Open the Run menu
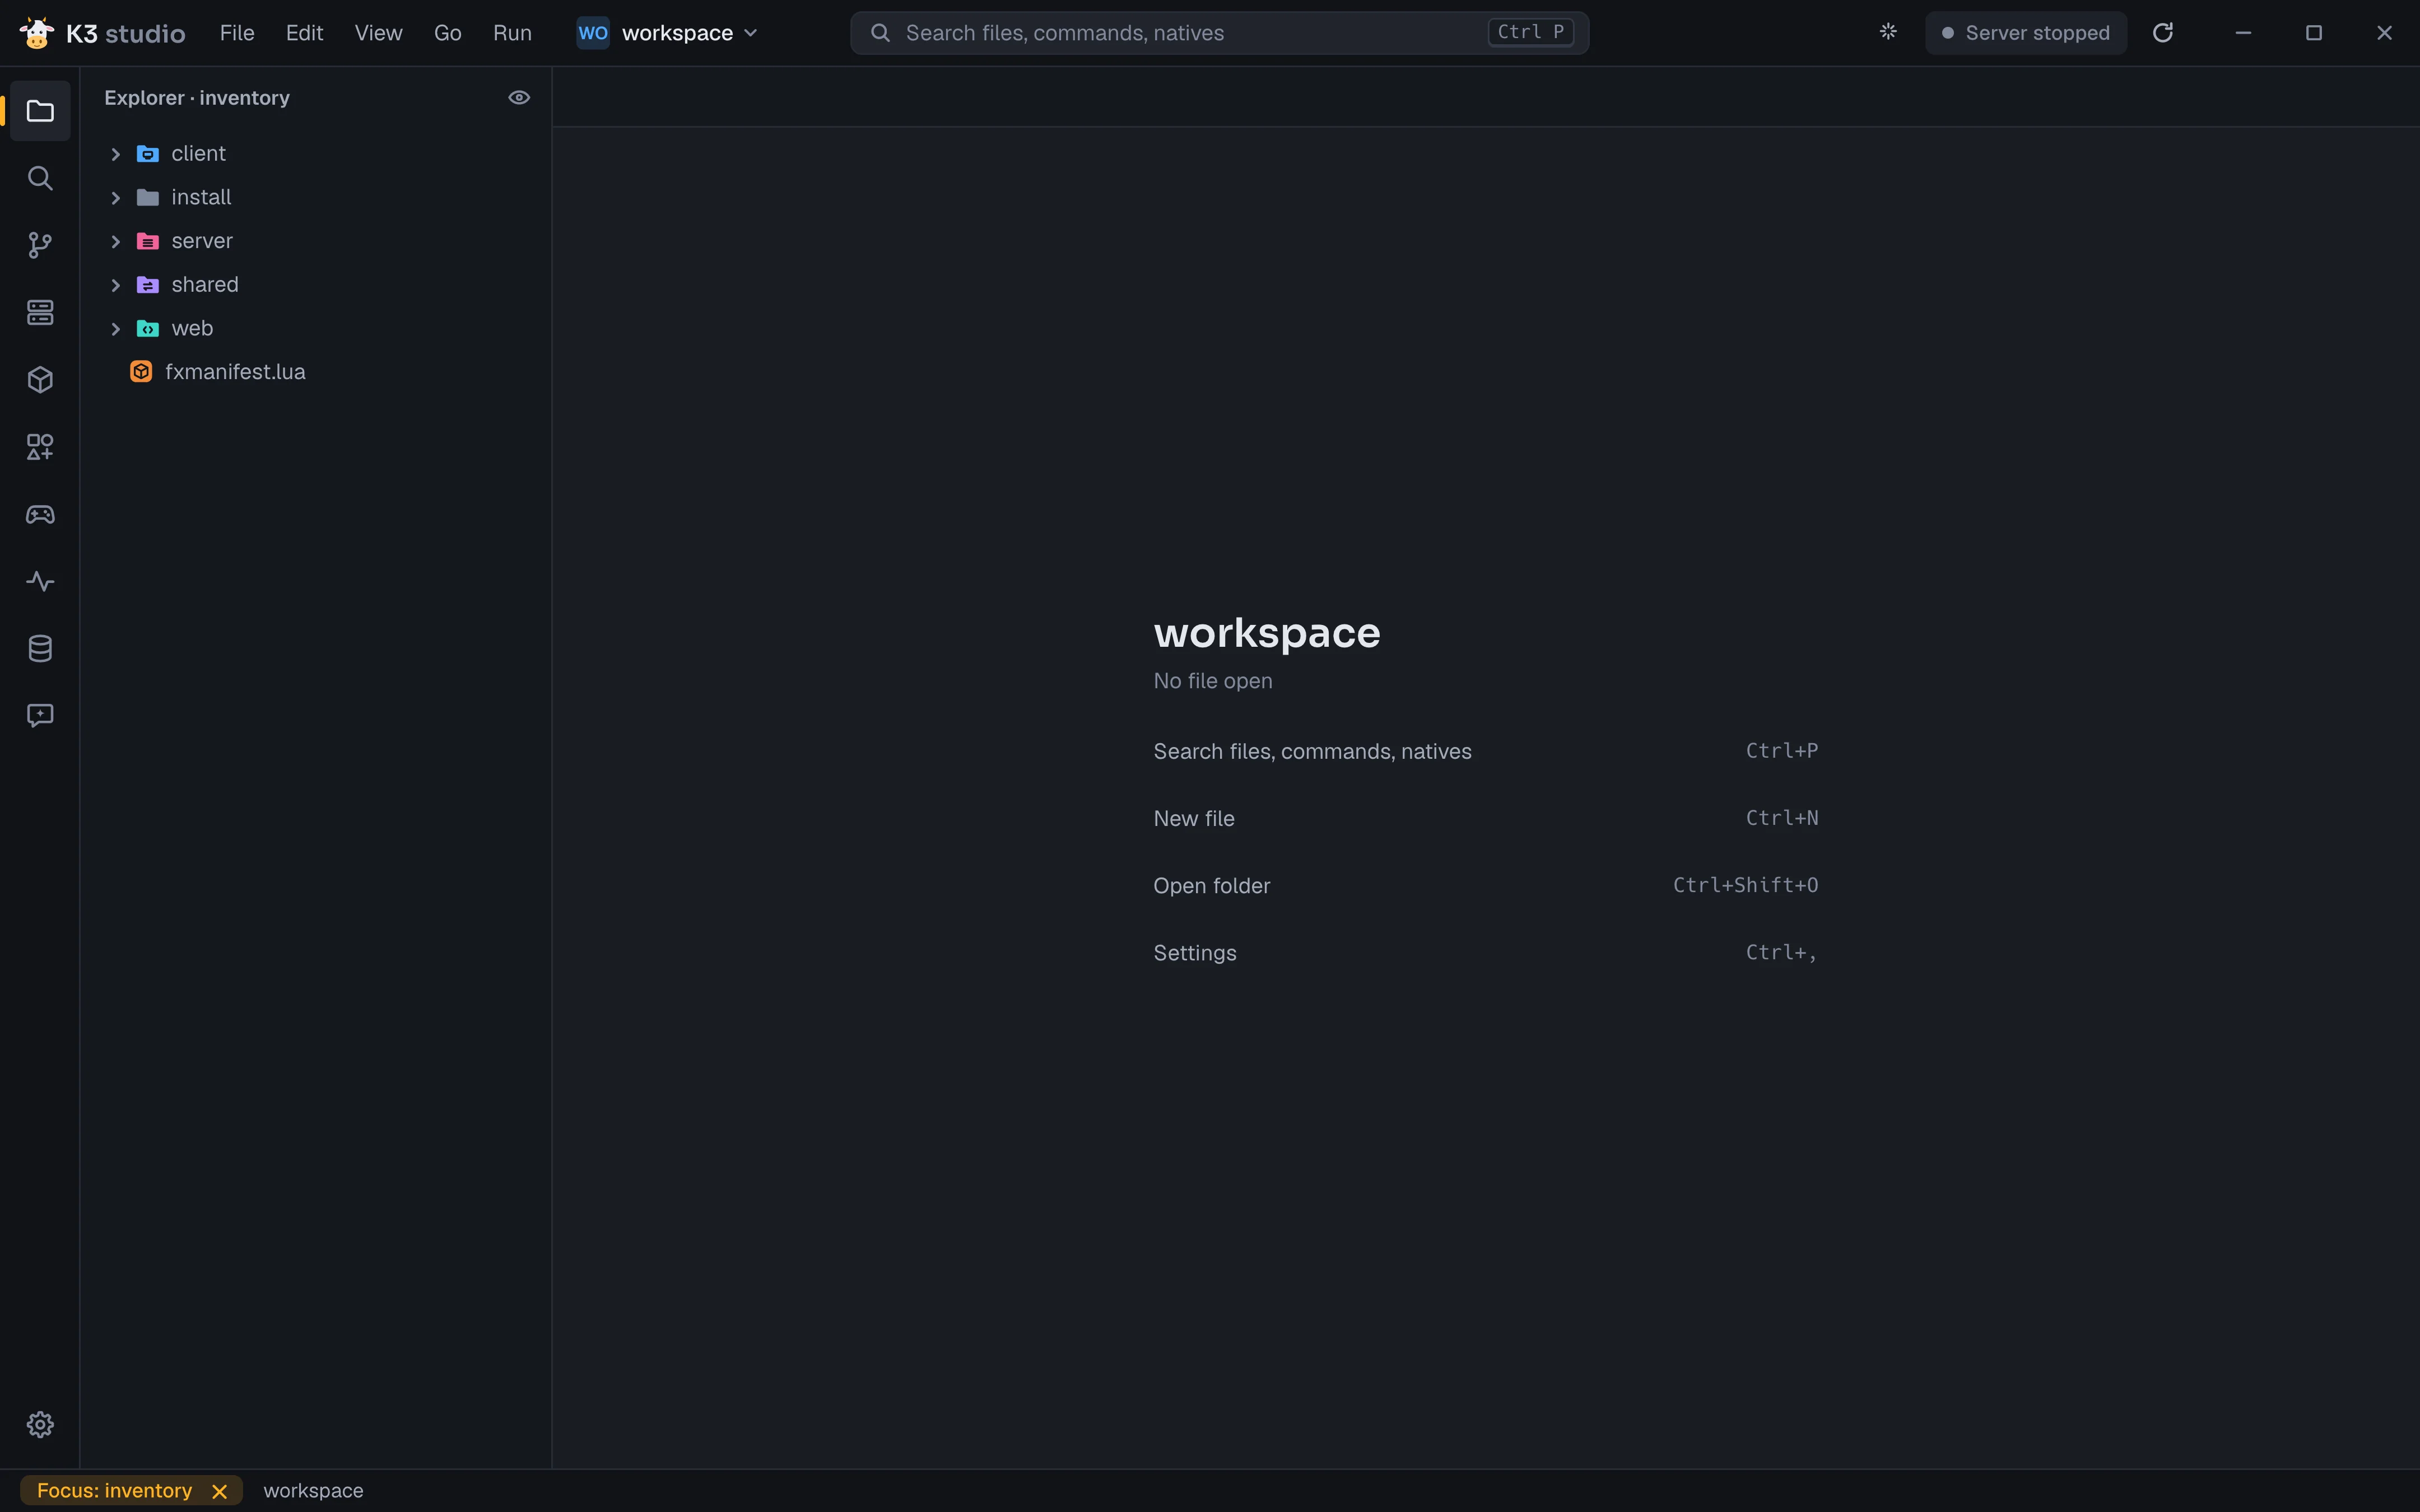 tap(512, 33)
